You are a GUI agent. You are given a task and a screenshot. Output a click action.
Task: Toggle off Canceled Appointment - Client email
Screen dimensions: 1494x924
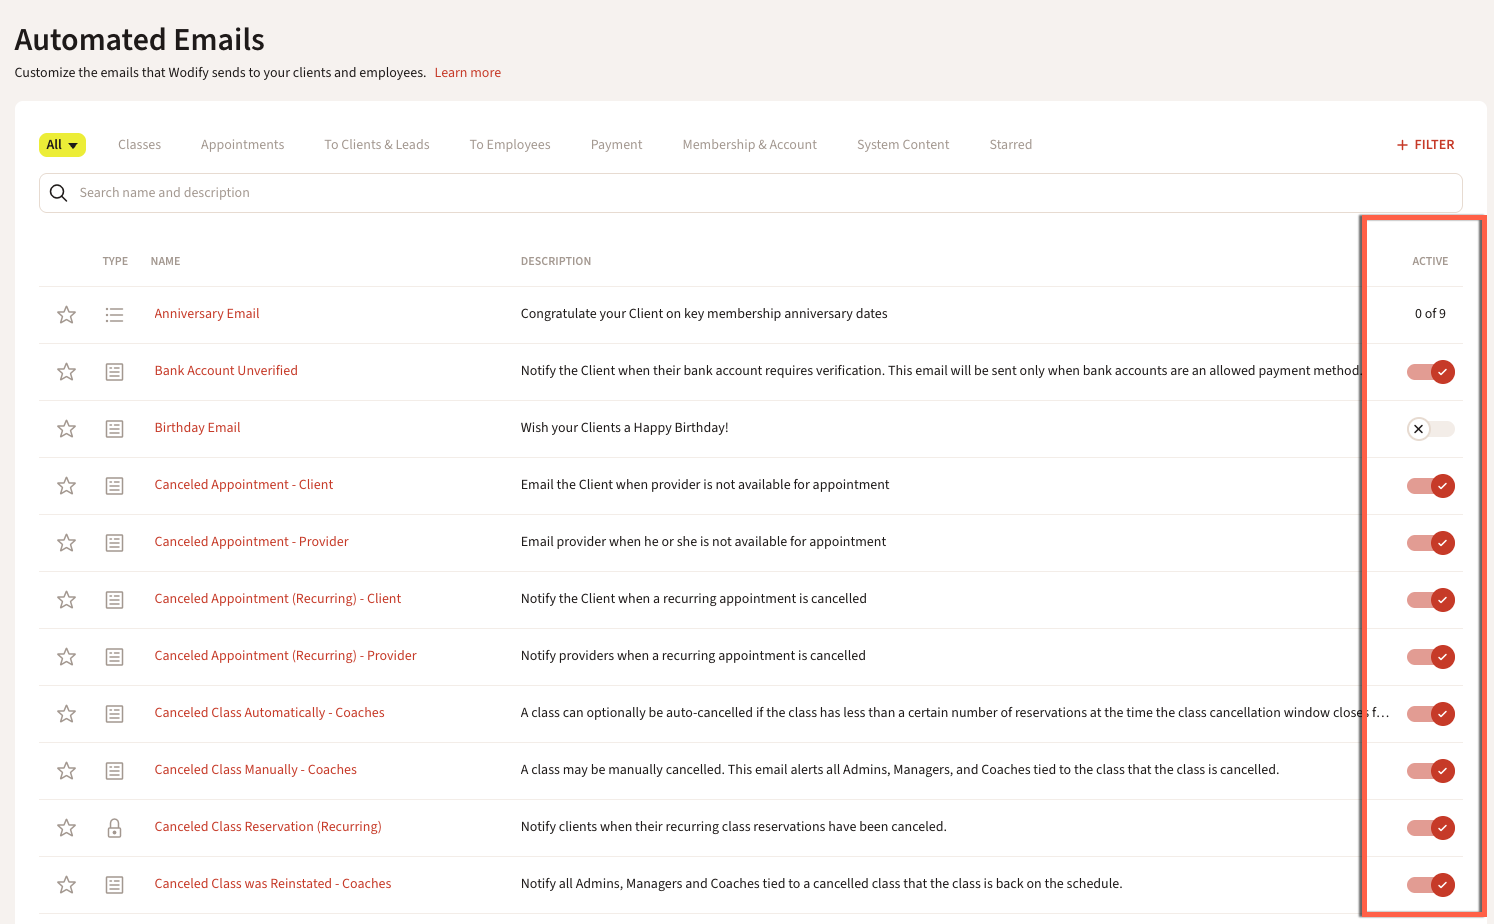[1430, 486]
